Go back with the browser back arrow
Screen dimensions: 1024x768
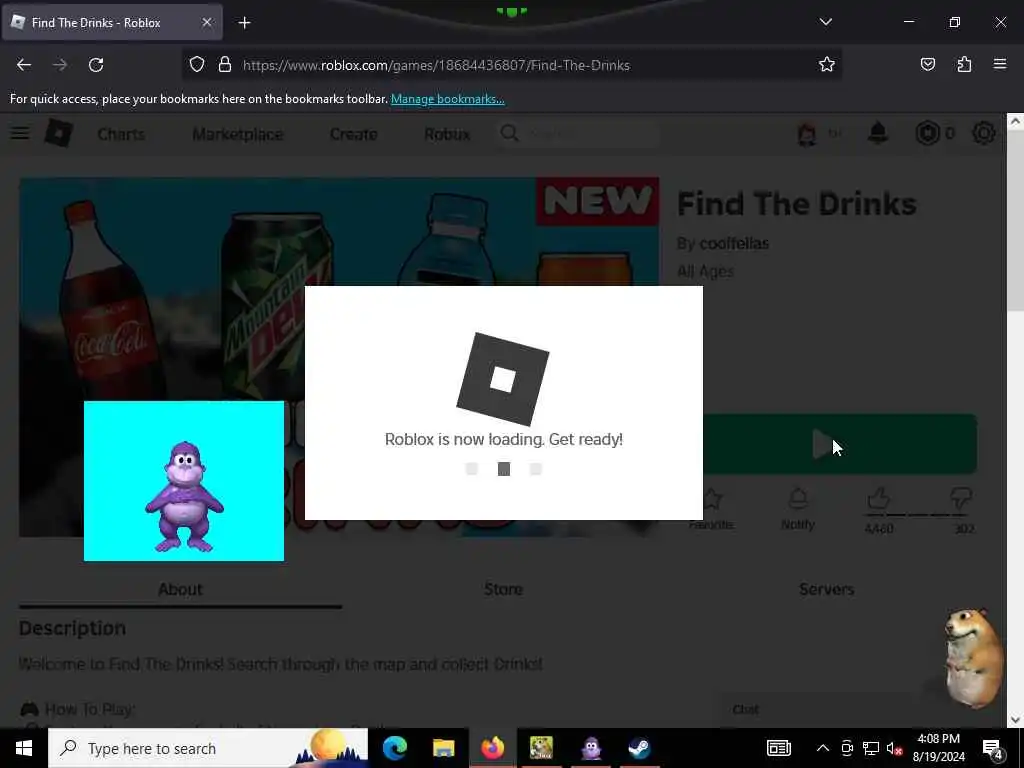click(x=24, y=65)
